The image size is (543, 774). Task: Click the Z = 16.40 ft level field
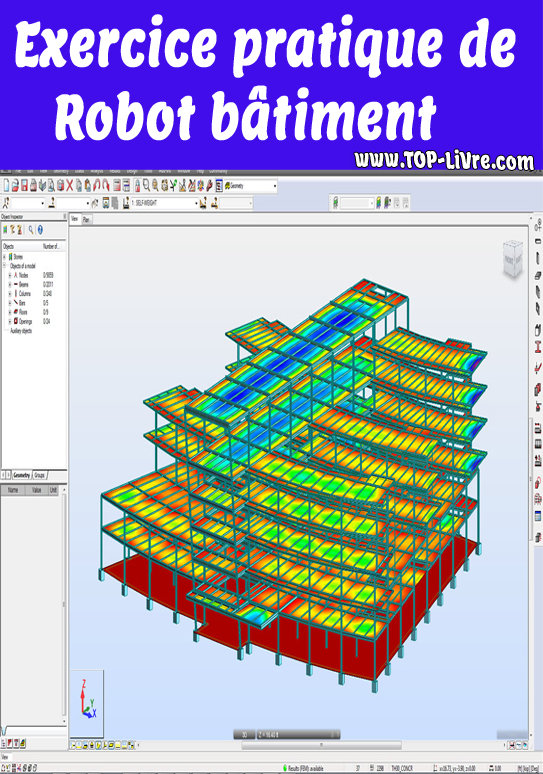coord(298,735)
